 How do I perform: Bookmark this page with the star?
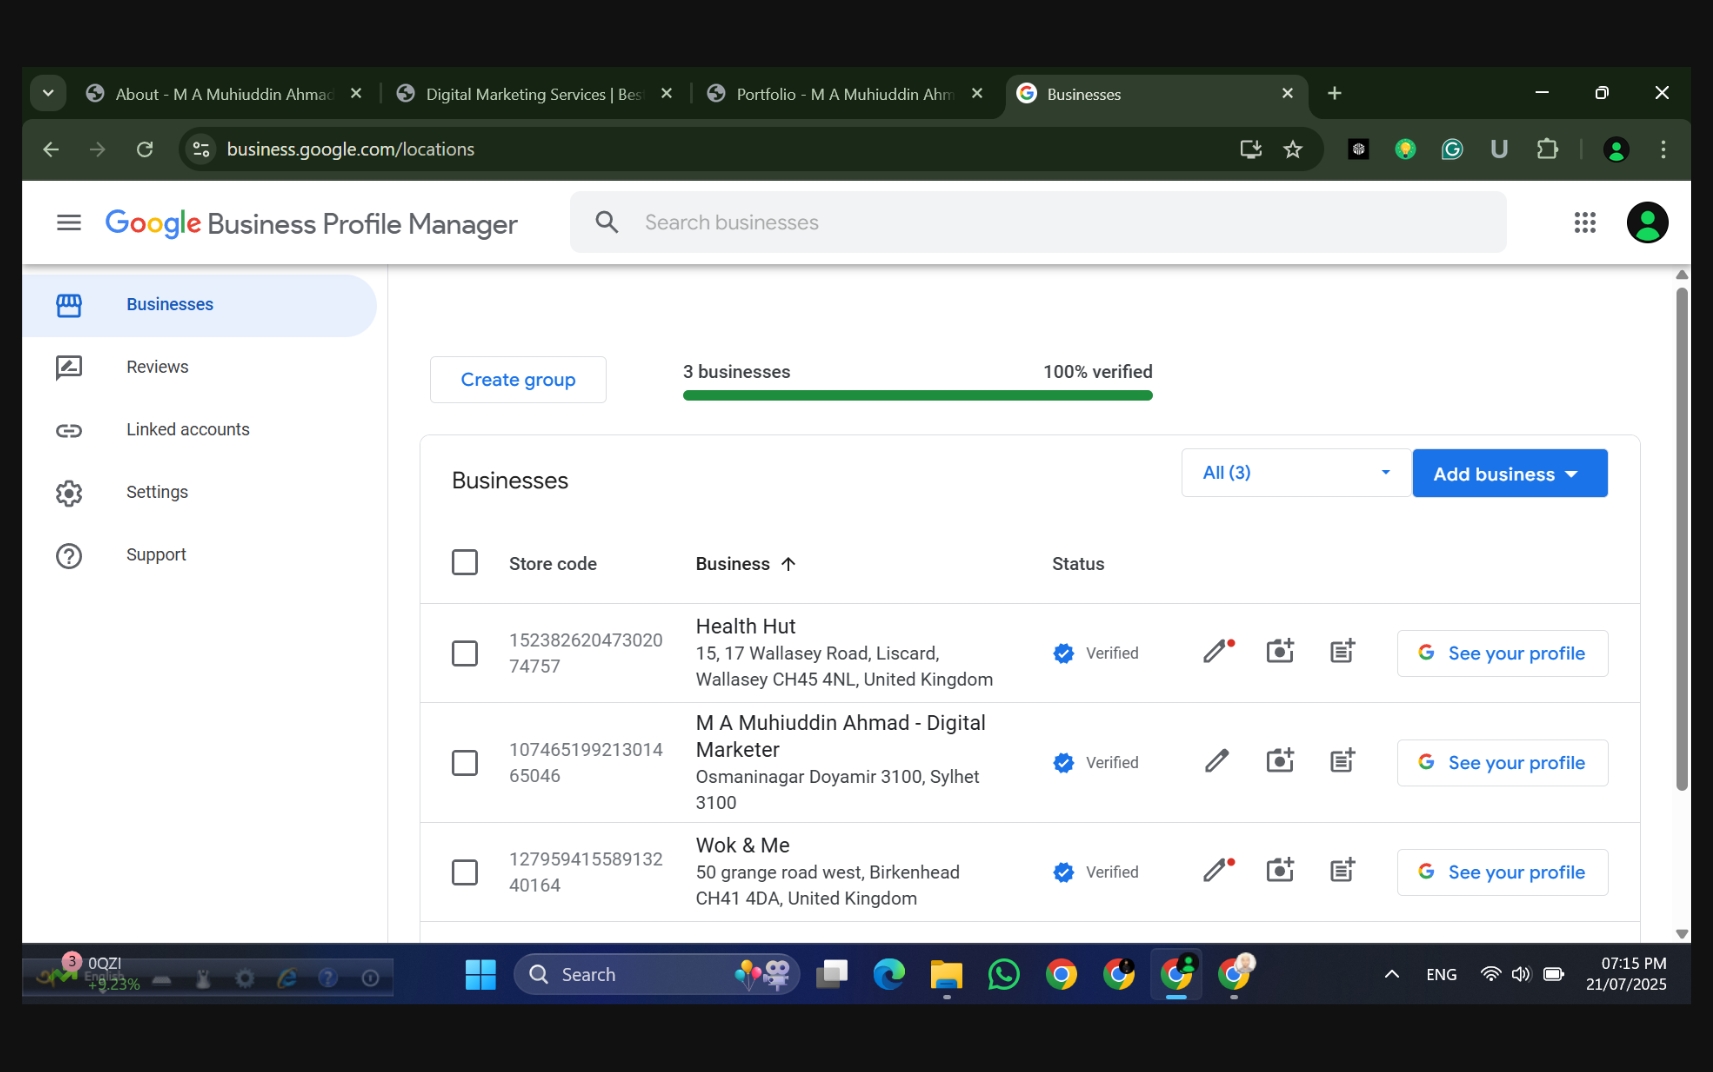[x=1293, y=149]
